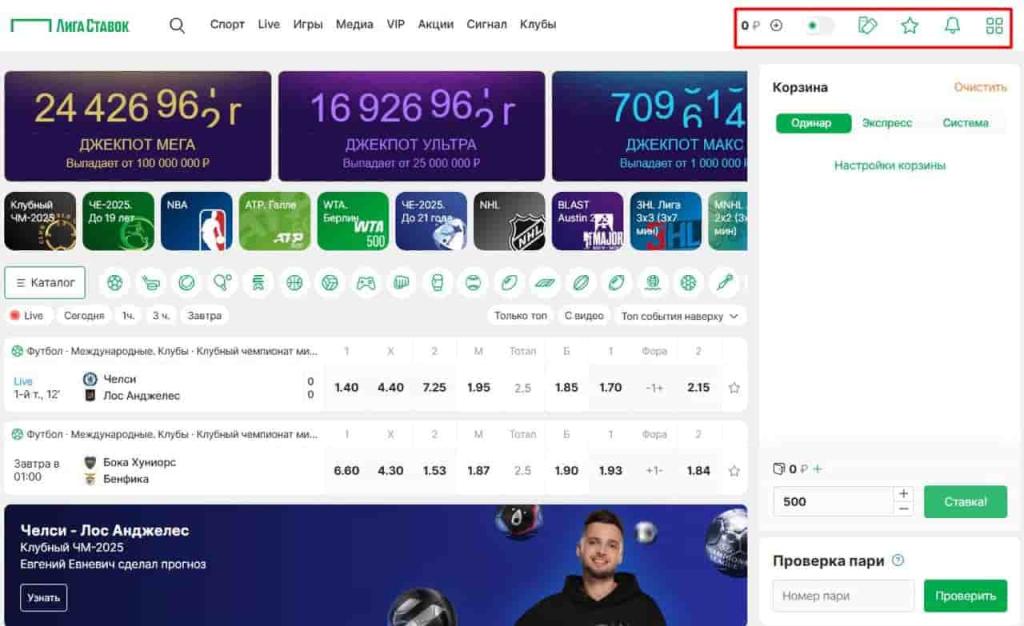Image resolution: width=1024 pixels, height=626 pixels.
Task: Open the Клубный ЧМ-2025 tile
Action: [x=40, y=221]
